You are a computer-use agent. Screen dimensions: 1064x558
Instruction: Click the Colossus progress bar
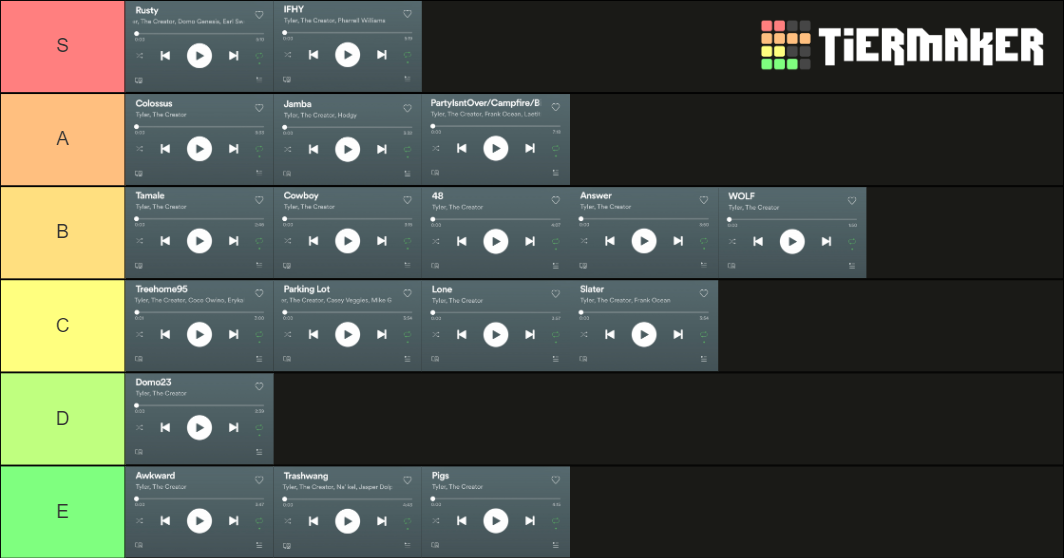coord(200,126)
